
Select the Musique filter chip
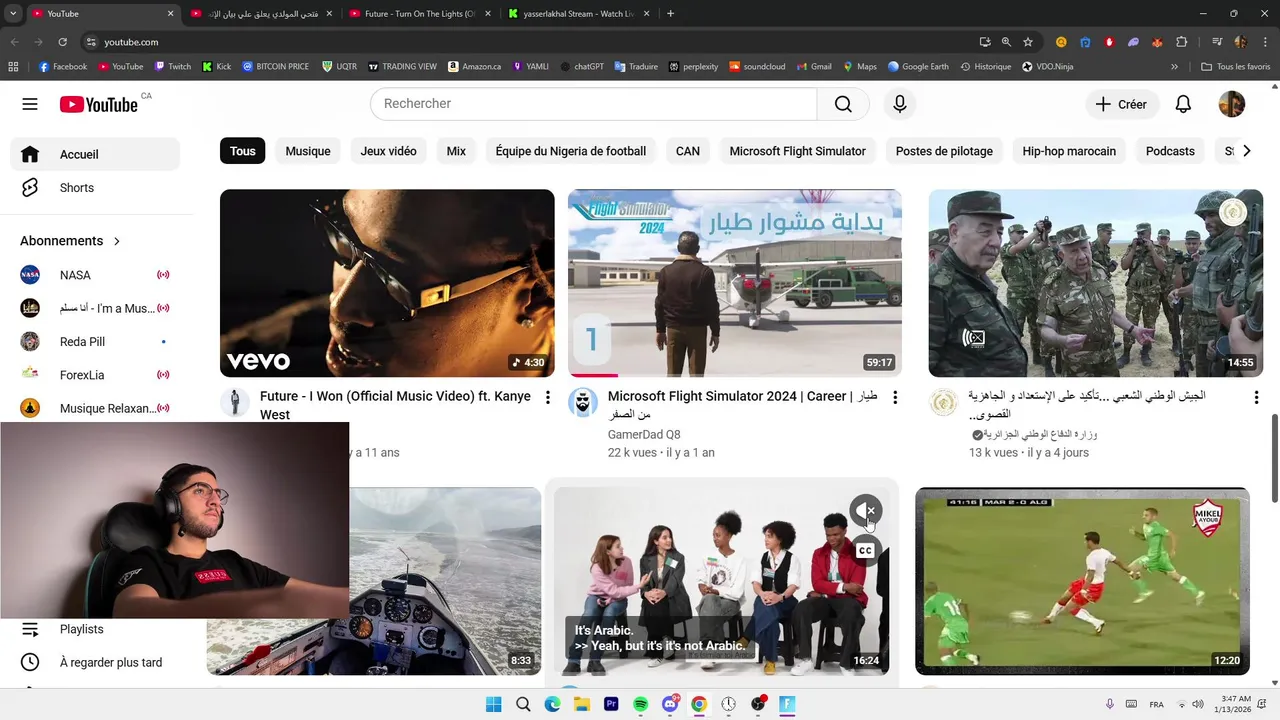point(308,151)
